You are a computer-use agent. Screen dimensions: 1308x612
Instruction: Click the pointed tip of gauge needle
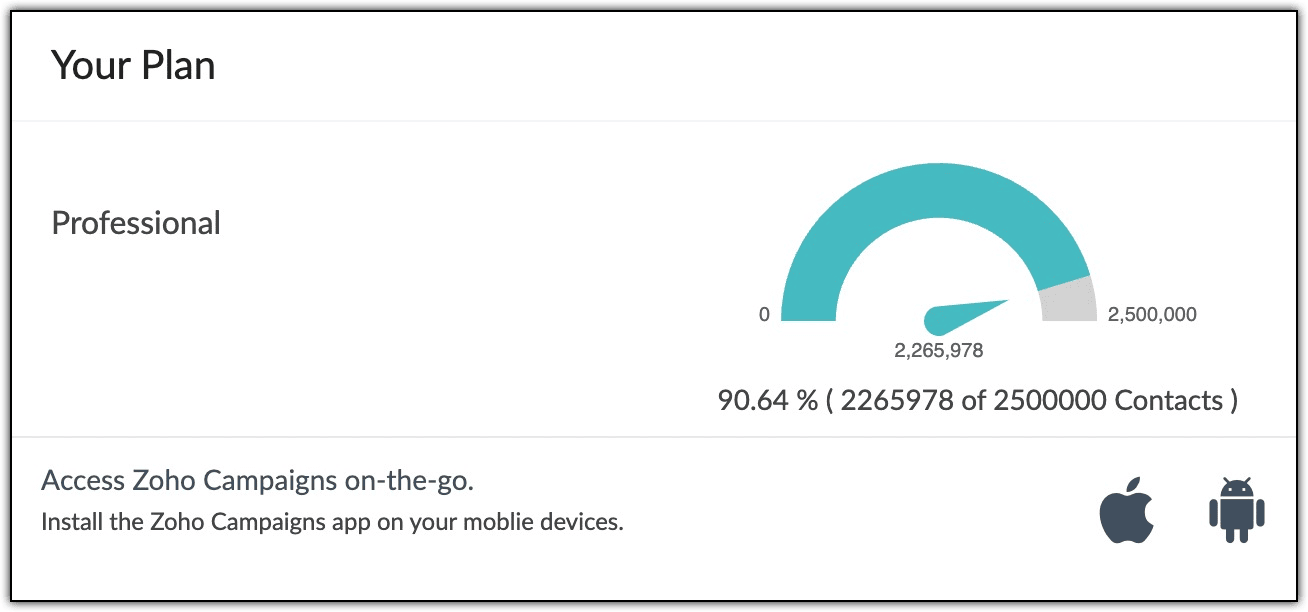[x=1005, y=301]
